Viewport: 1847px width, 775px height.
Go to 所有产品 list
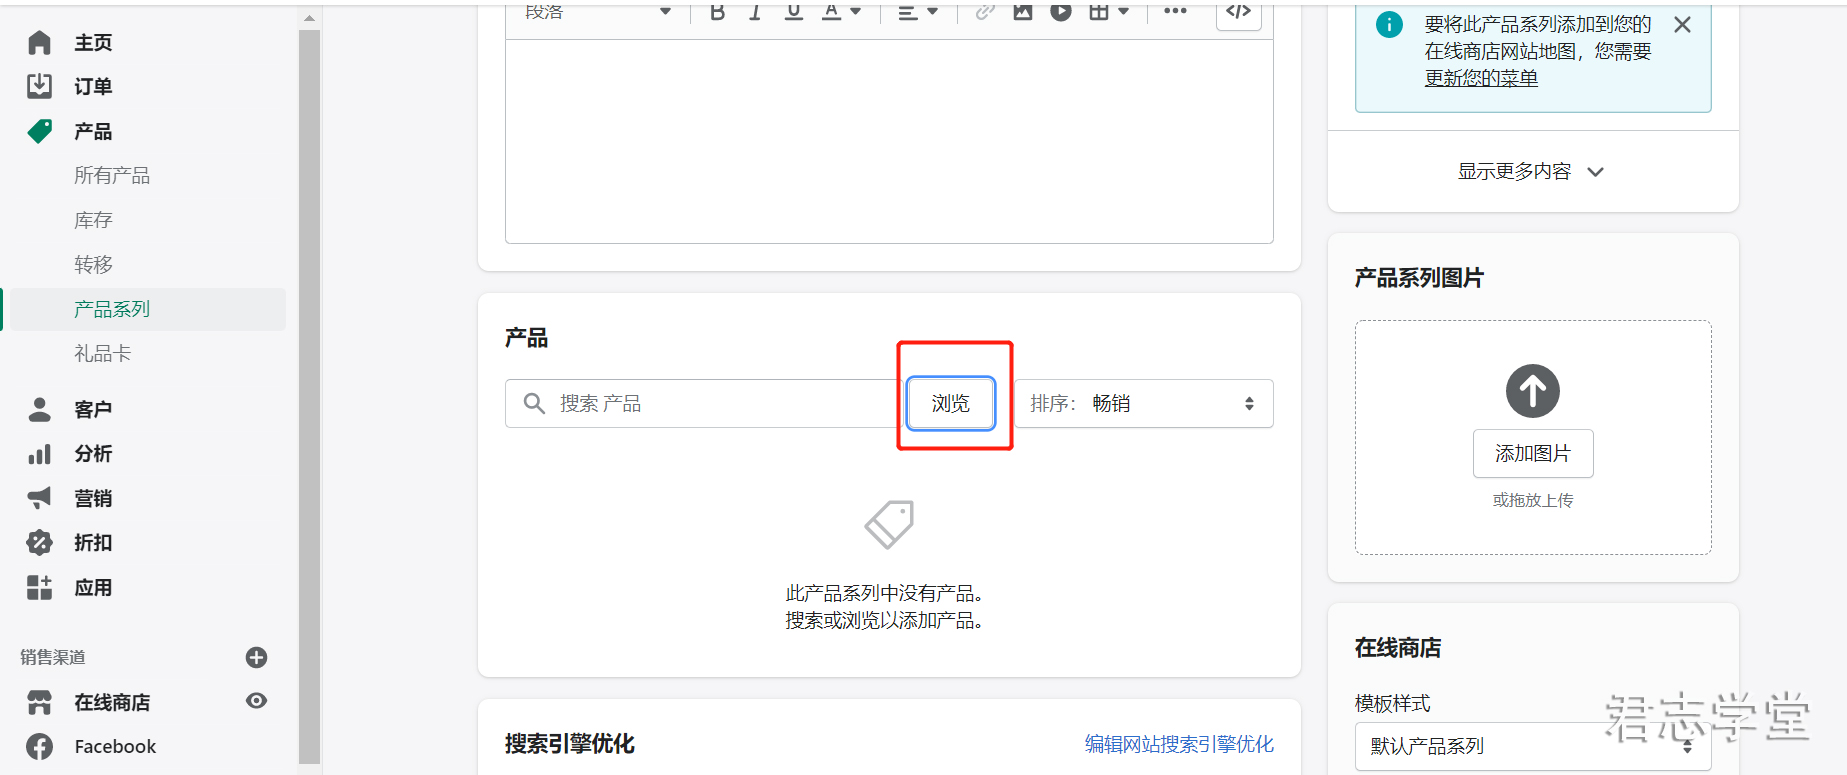pos(112,176)
